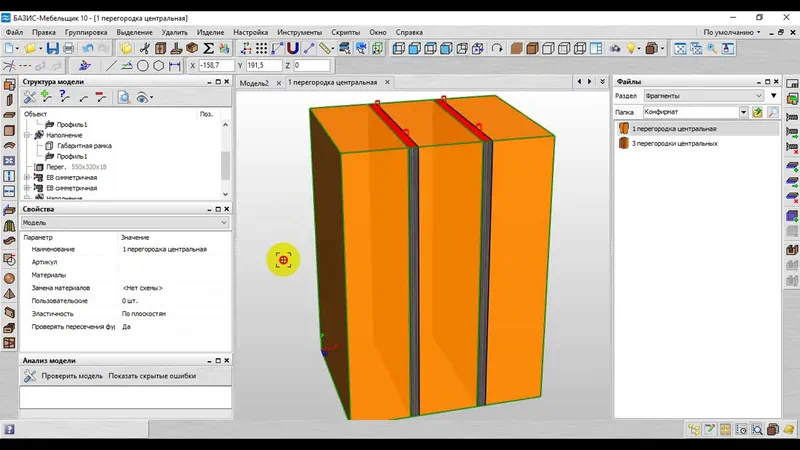The image size is (800, 450).
Task: Click the Sigma summary icon
Action: point(209,48)
